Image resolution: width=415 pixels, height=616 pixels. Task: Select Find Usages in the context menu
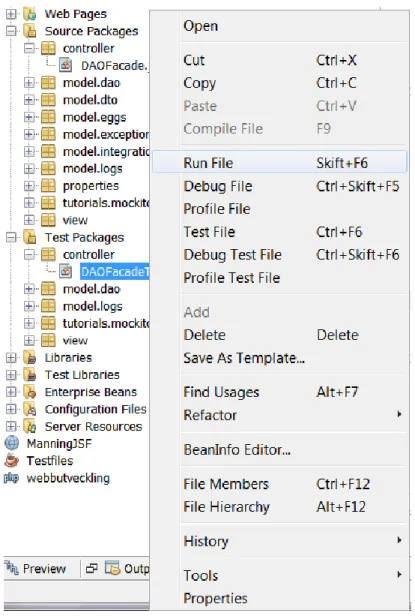click(x=279, y=392)
